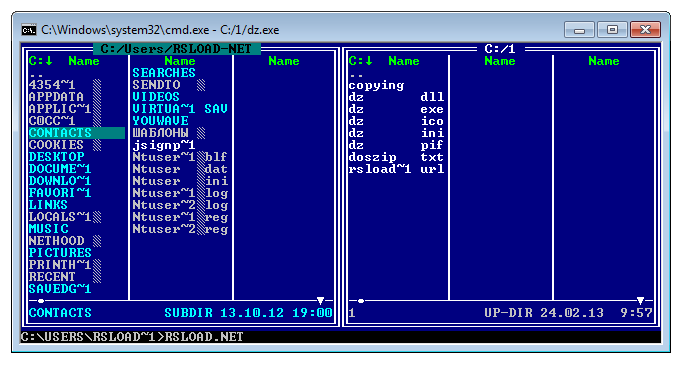Click the SUBDIR 13.10.12 19:00 status text
685x366 pixels.
click(x=248, y=313)
